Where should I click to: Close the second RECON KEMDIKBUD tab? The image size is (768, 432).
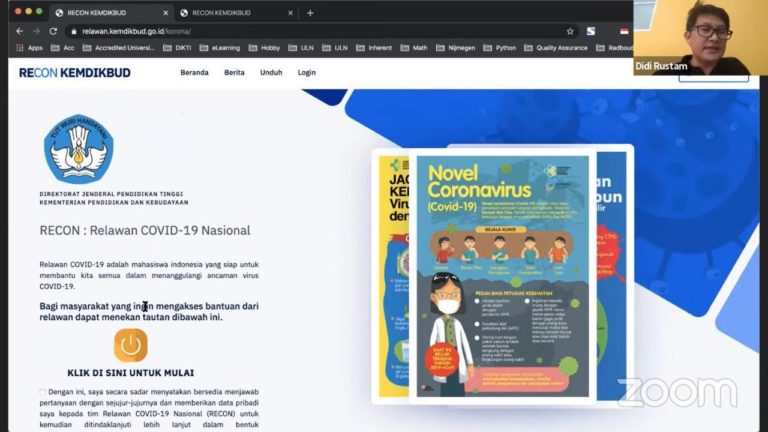point(290,13)
